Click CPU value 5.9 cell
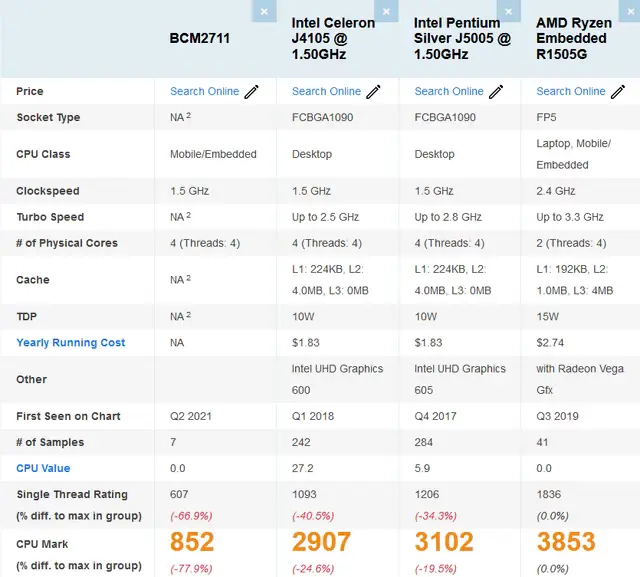This screenshot has height=577, width=640. (x=422, y=468)
